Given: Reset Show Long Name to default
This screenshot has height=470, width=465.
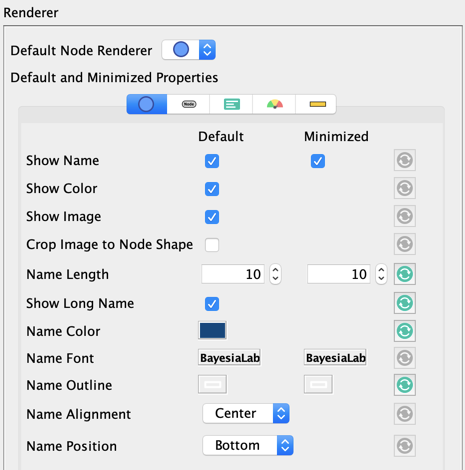Looking at the screenshot, I should pos(405,303).
